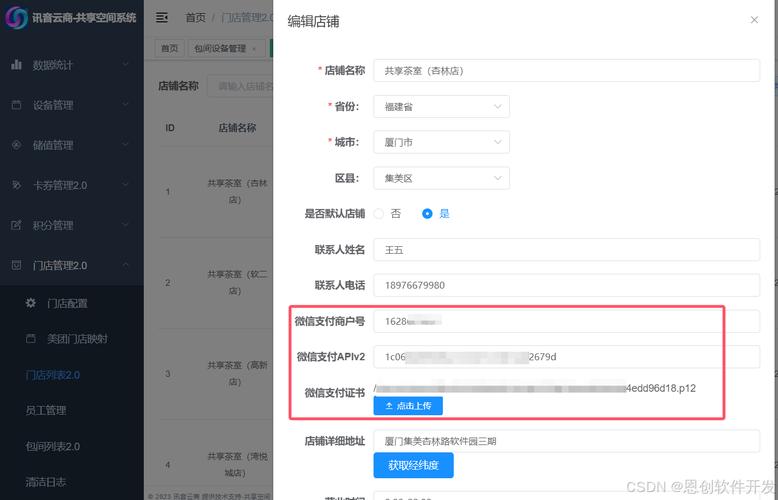778x500 pixels.
Task: Open 清洁日志 in sidebar
Action: [72, 482]
